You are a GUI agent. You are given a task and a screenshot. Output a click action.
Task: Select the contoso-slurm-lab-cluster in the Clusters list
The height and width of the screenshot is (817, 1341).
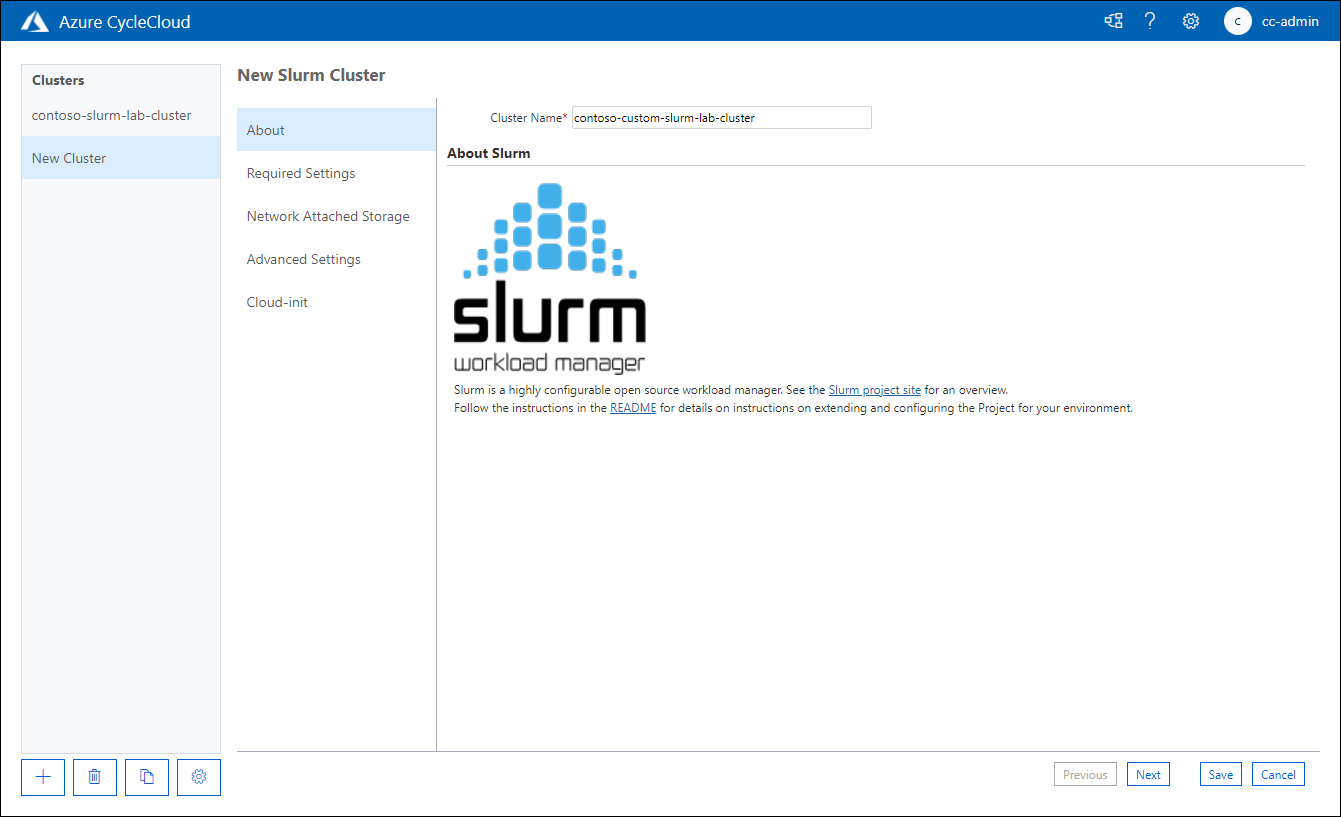[111, 114]
